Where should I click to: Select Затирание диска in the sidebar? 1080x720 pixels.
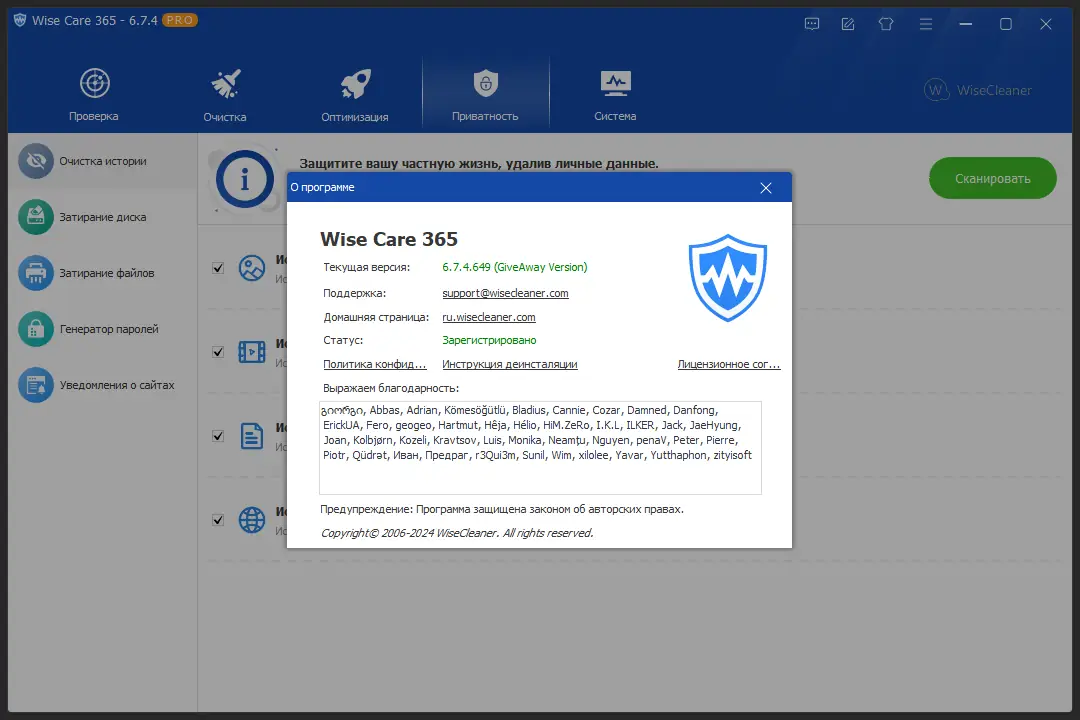pos(103,217)
